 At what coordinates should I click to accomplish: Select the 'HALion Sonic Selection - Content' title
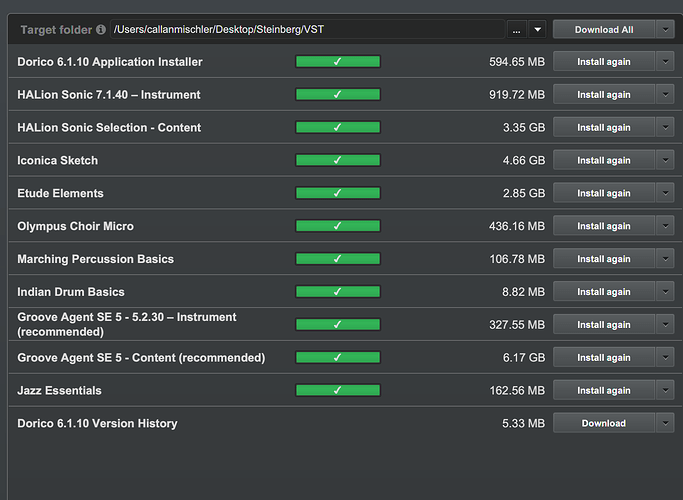coord(109,128)
